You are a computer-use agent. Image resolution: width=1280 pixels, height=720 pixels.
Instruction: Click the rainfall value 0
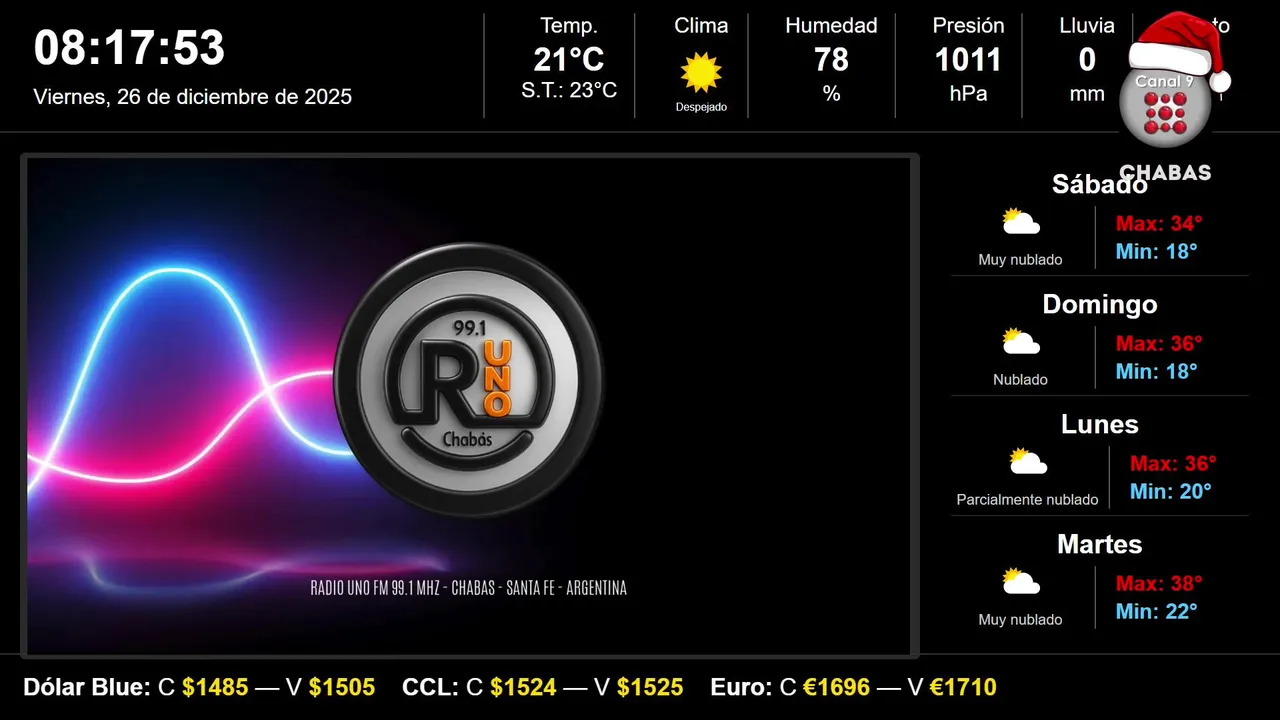(x=1087, y=60)
